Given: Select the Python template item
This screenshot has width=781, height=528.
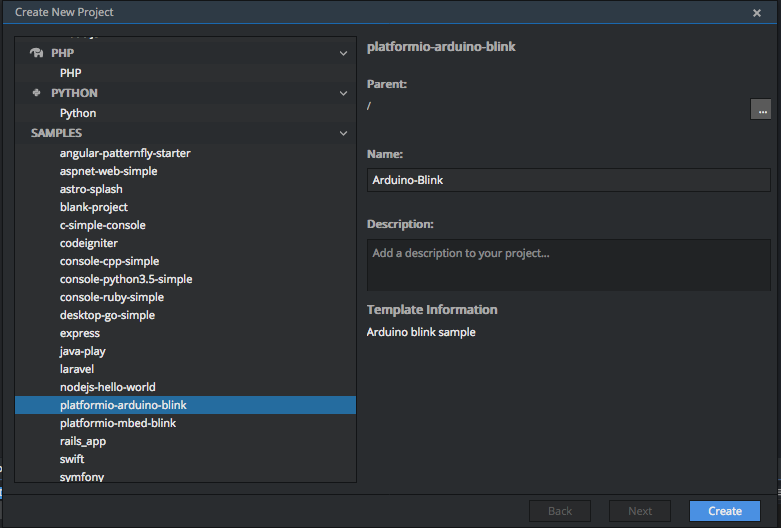Looking at the screenshot, I should point(185,113).
